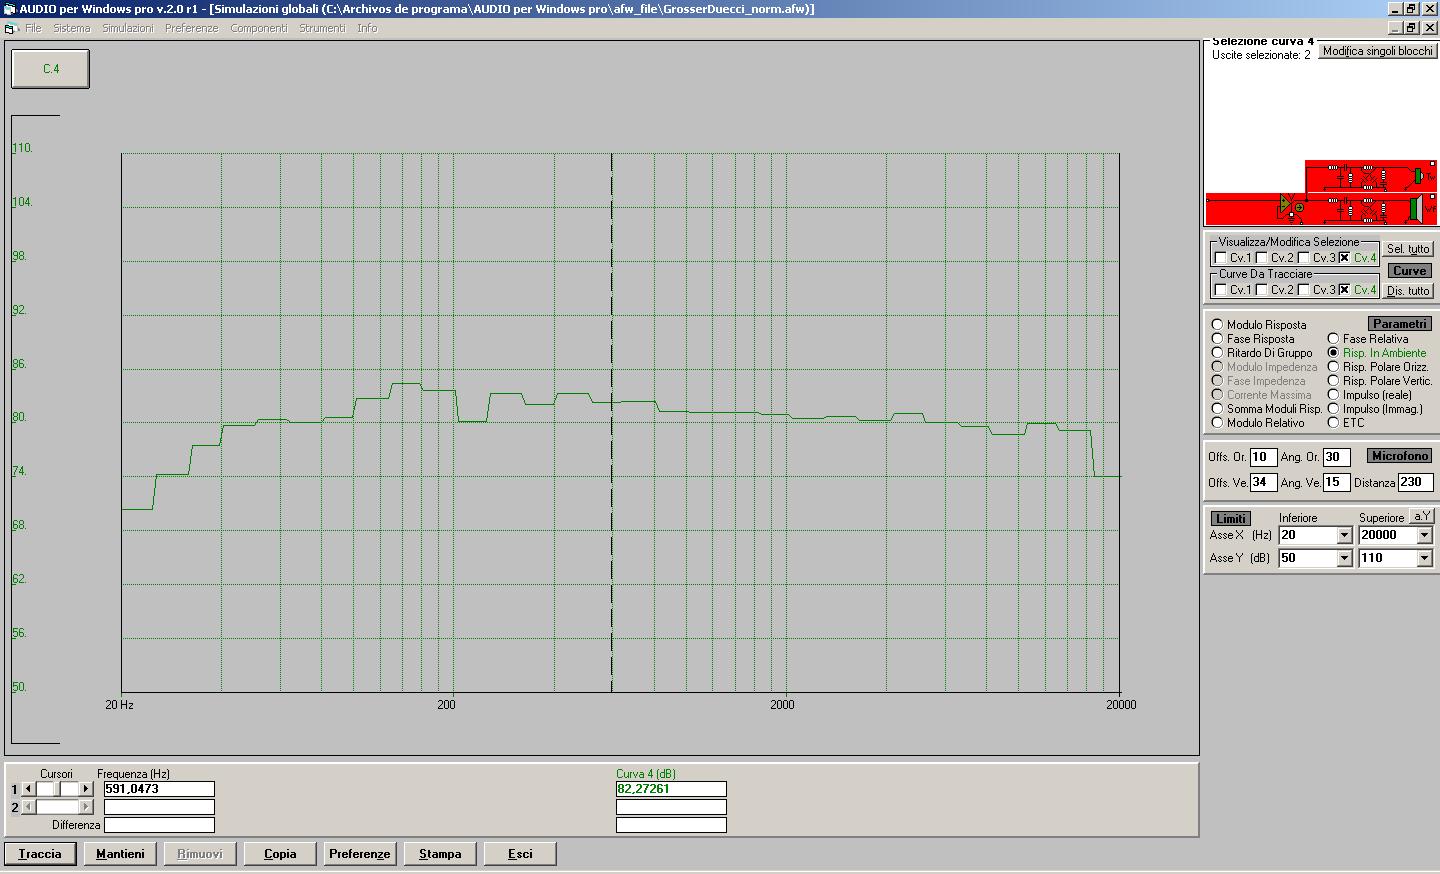Click the a.Y auto-scale button
1440x874 pixels.
1421,516
